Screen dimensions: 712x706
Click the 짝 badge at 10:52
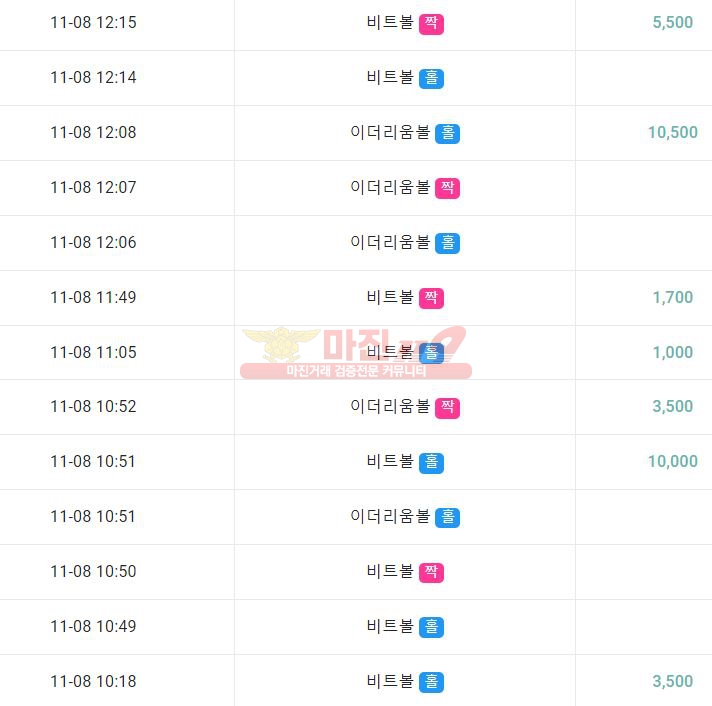coord(447,407)
